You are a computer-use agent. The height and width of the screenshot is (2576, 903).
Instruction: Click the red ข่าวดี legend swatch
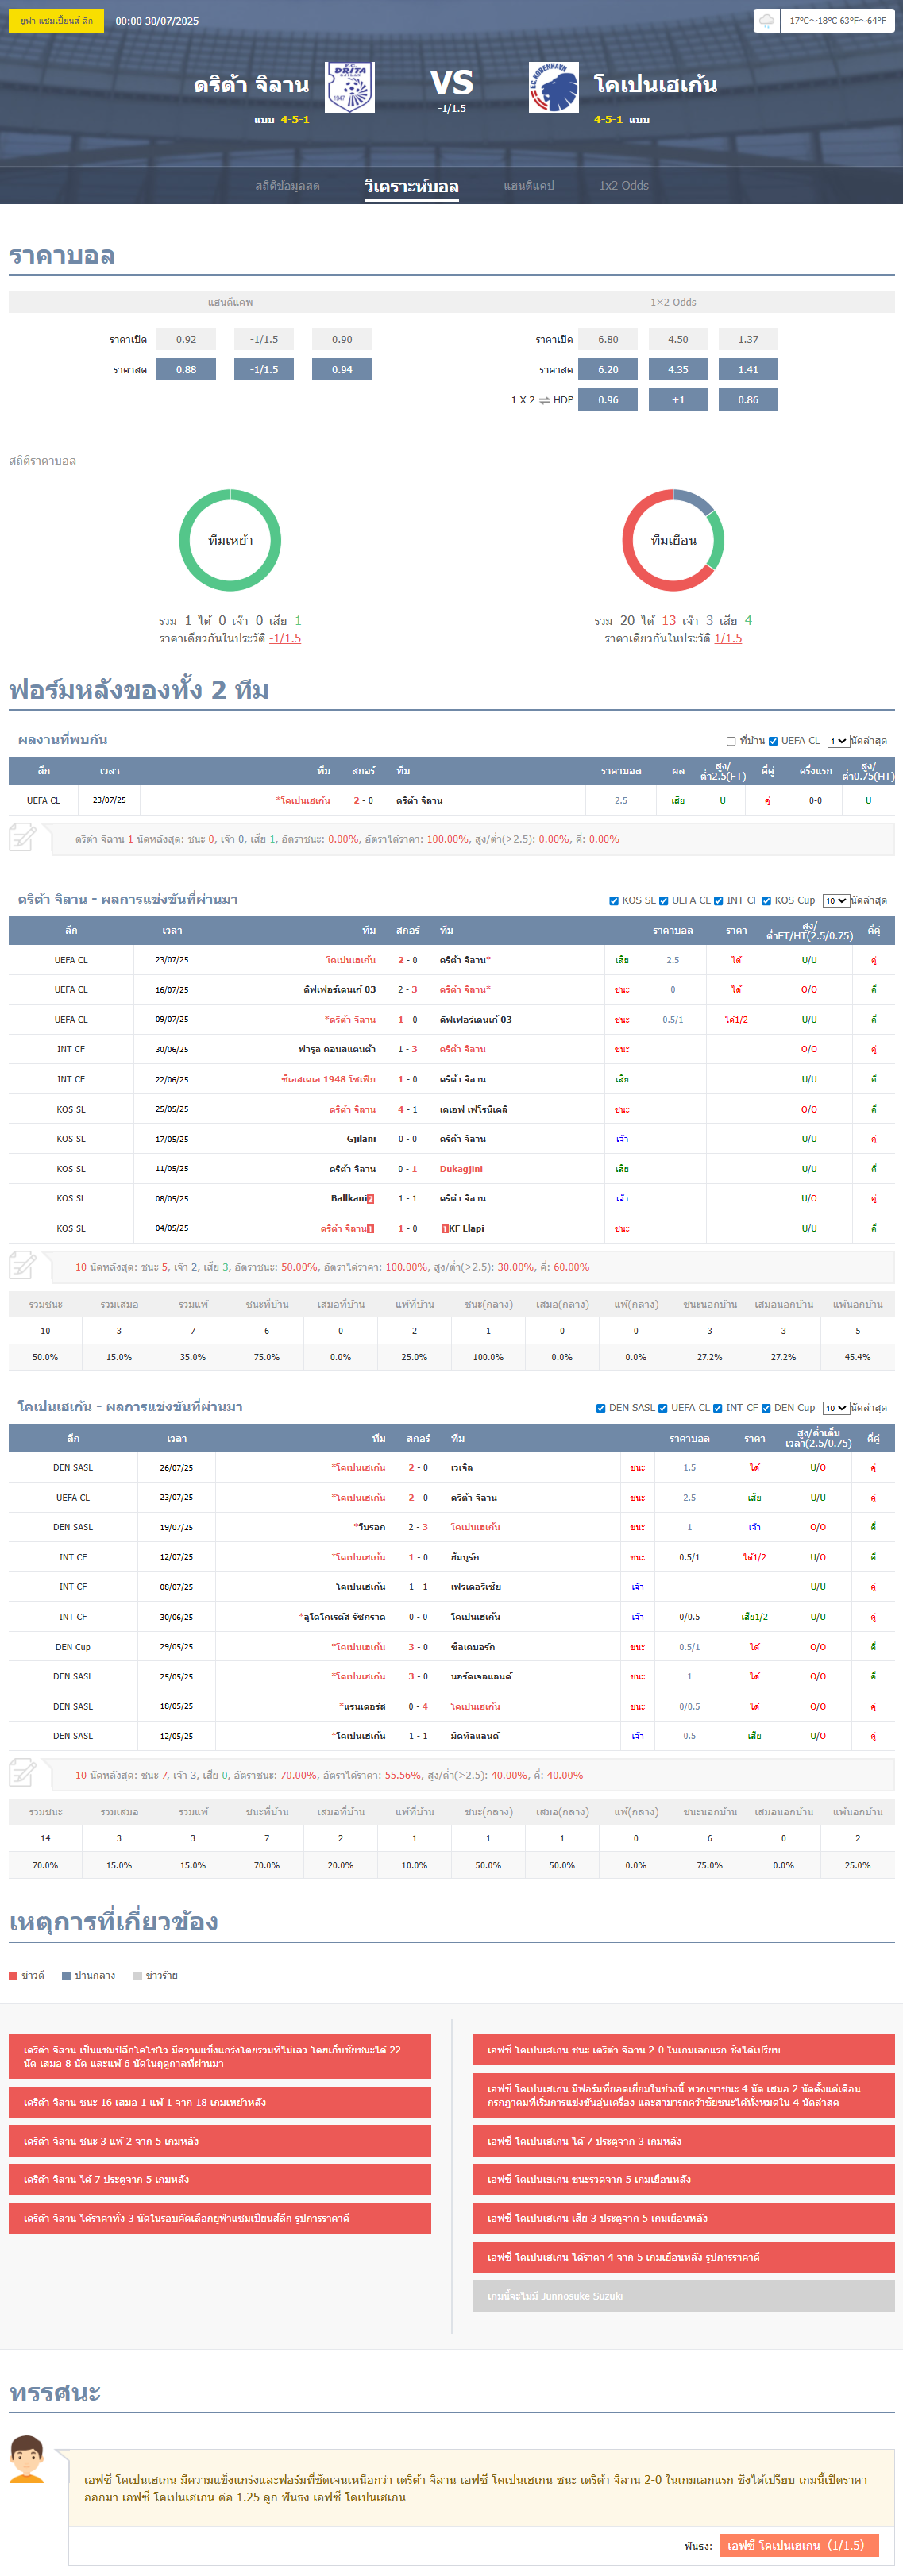point(13,1976)
